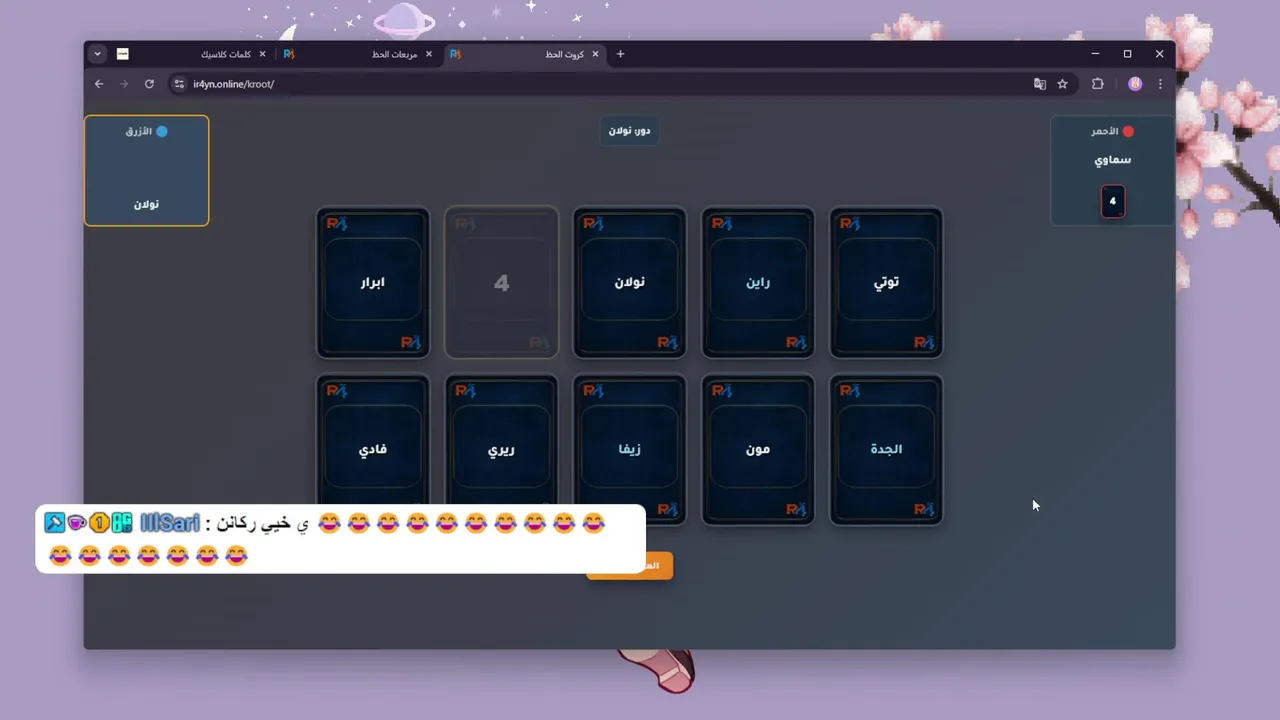Select the blue team panel الأزرق
The image size is (1280, 720).
coord(146,170)
